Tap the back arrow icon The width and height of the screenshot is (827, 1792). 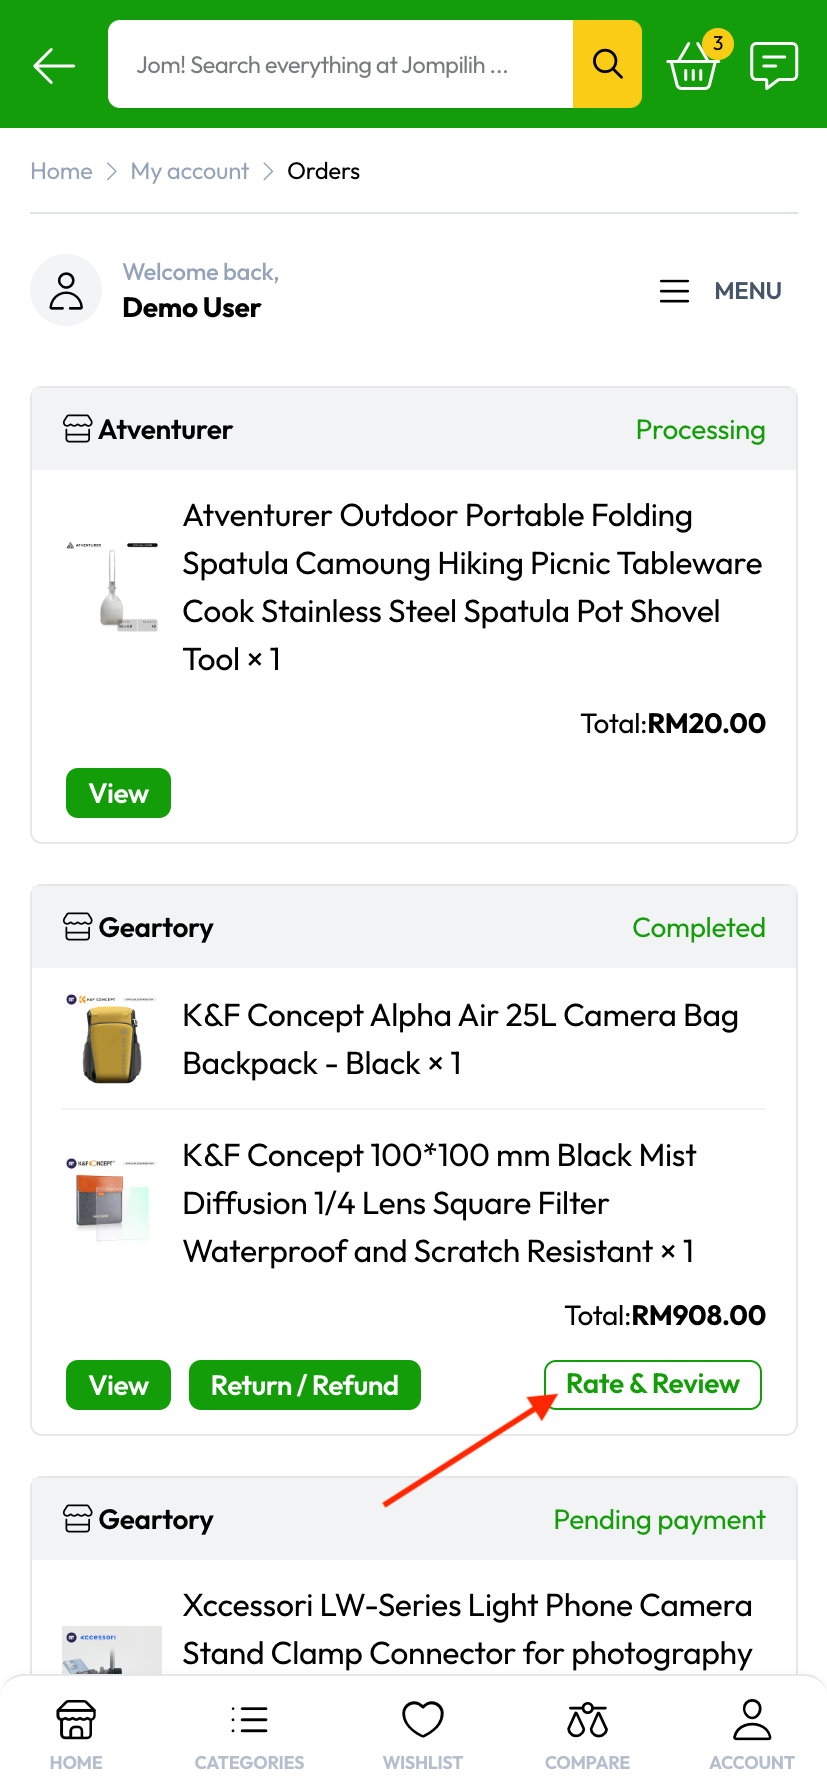point(54,66)
